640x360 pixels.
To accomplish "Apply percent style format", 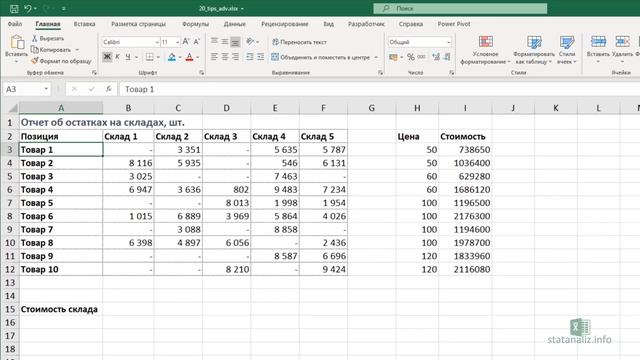I will click(411, 57).
